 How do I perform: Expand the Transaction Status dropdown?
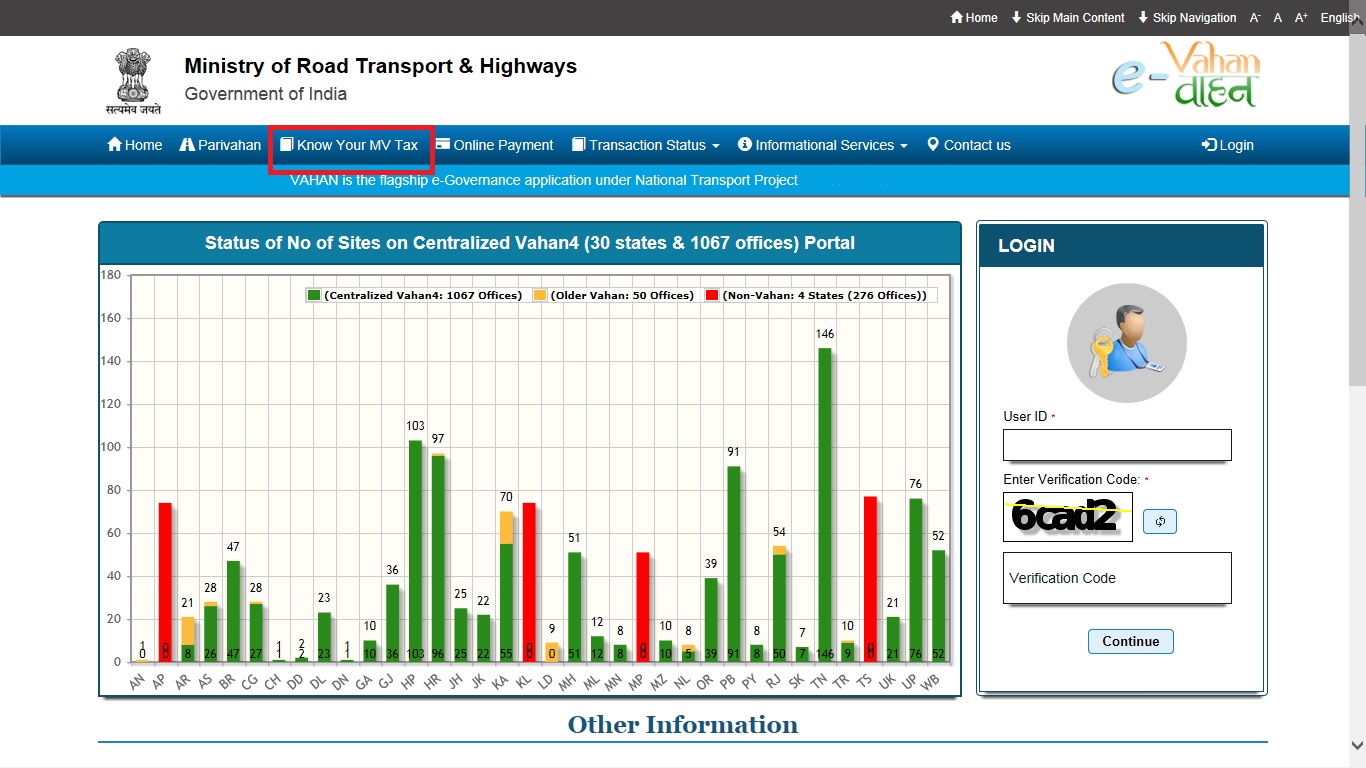click(x=646, y=145)
